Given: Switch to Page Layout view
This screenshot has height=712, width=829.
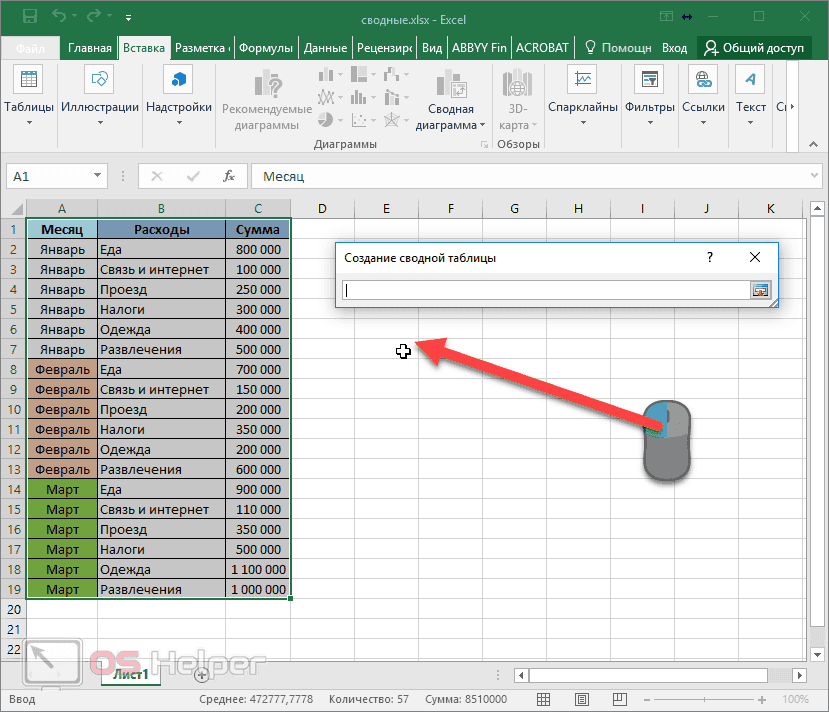Looking at the screenshot, I should pyautogui.click(x=581, y=698).
